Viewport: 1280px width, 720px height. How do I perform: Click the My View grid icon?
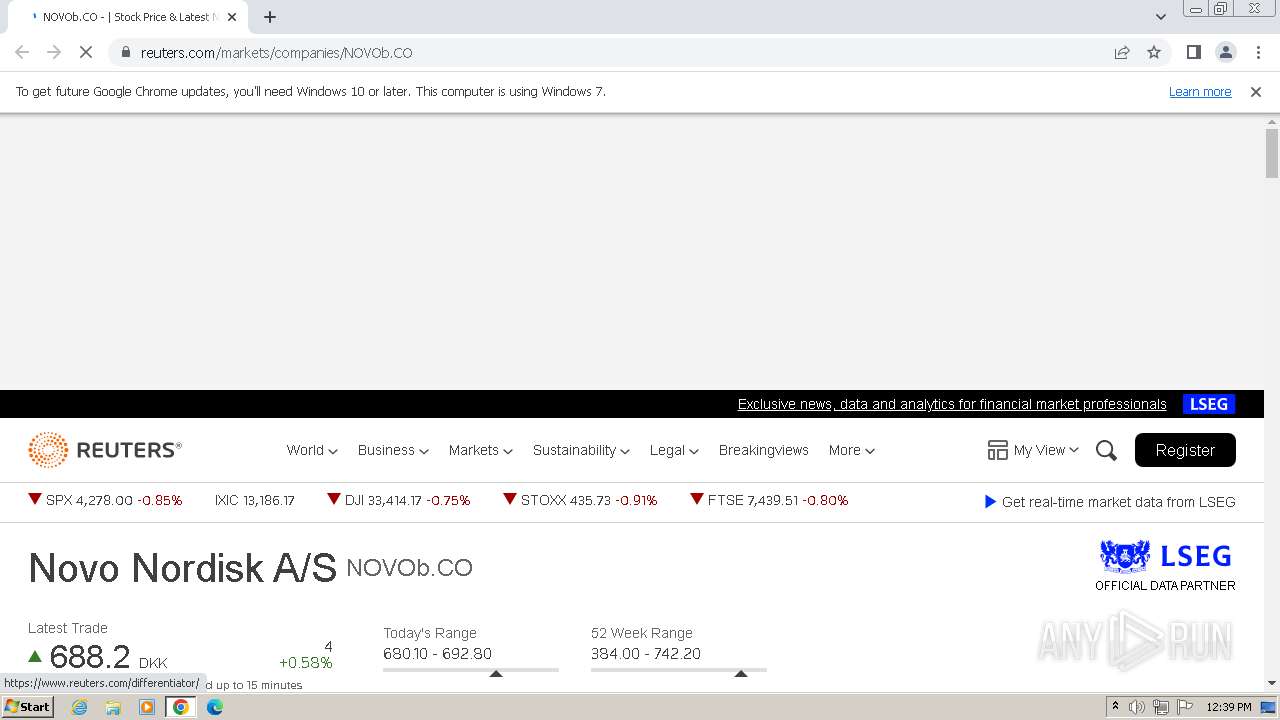tap(997, 450)
